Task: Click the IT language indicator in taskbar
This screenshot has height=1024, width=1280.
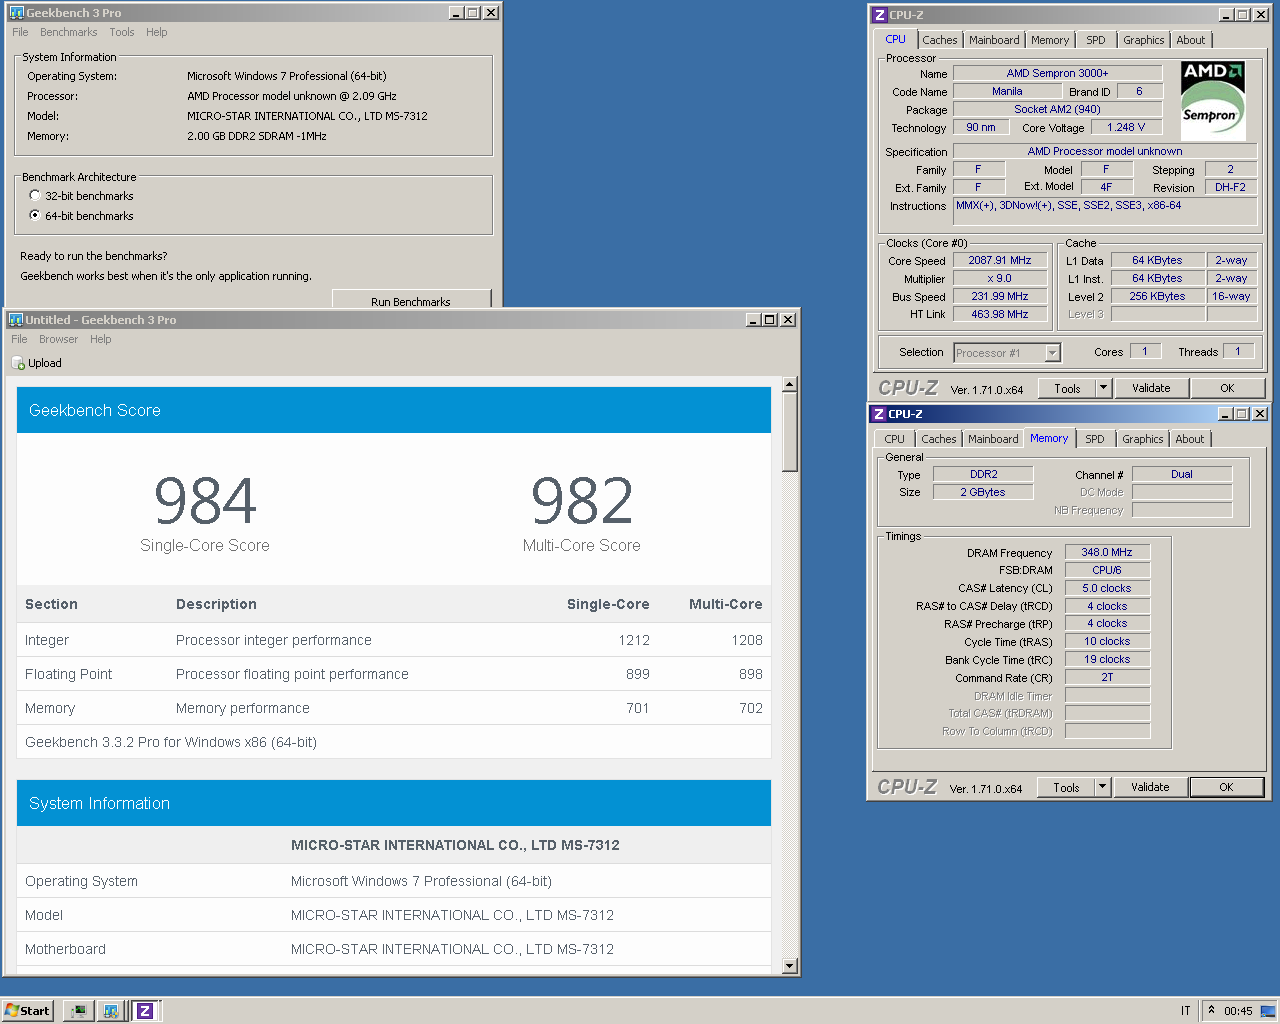Action: click(1185, 1011)
